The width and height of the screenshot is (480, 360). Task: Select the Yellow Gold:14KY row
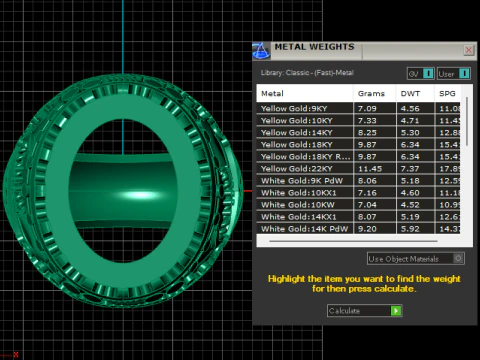(358, 132)
